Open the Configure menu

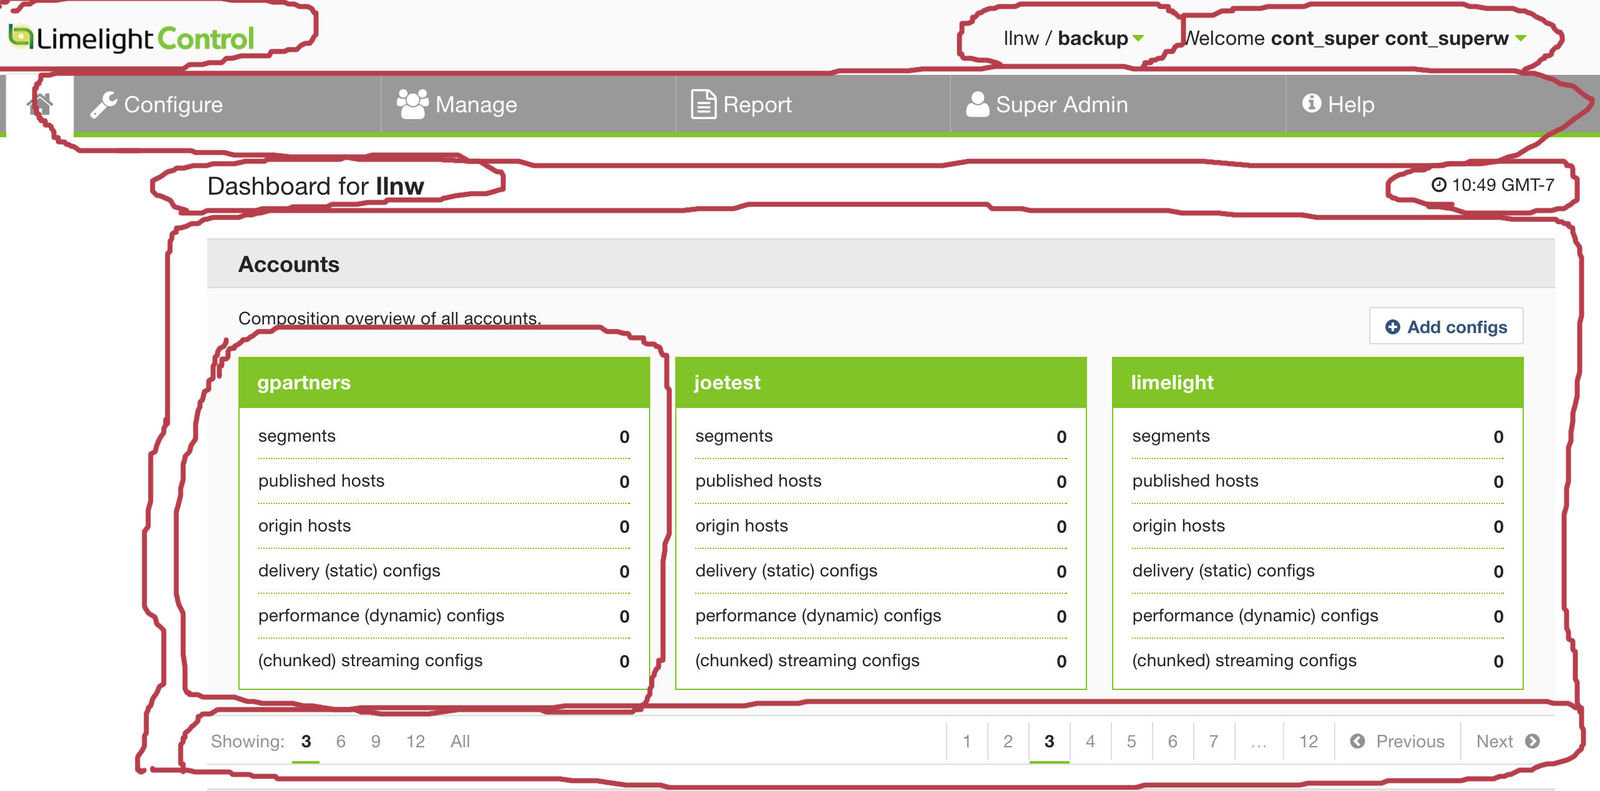click(228, 104)
